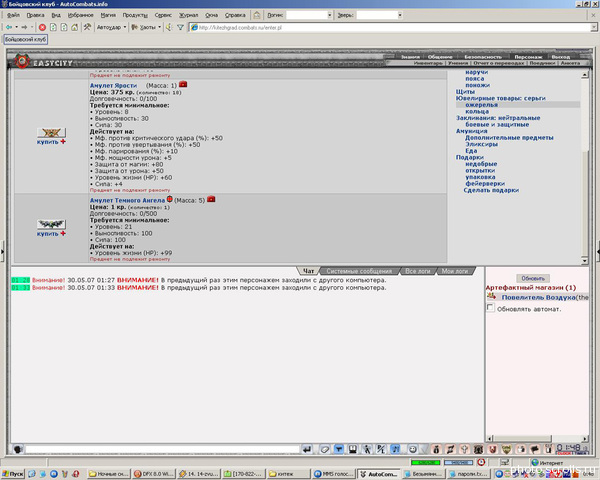Screen dimensions: 600x480
Task: Click the red gift icon beside Амулет Ярости
Action: coord(183,84)
